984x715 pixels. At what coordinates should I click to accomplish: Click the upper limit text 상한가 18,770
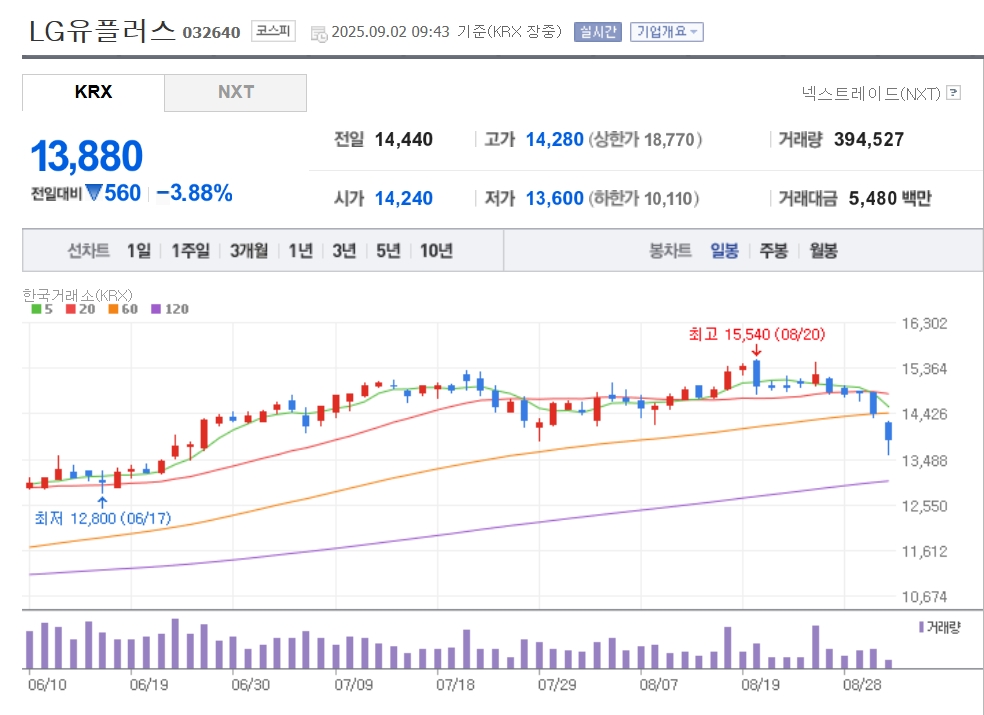tap(646, 139)
